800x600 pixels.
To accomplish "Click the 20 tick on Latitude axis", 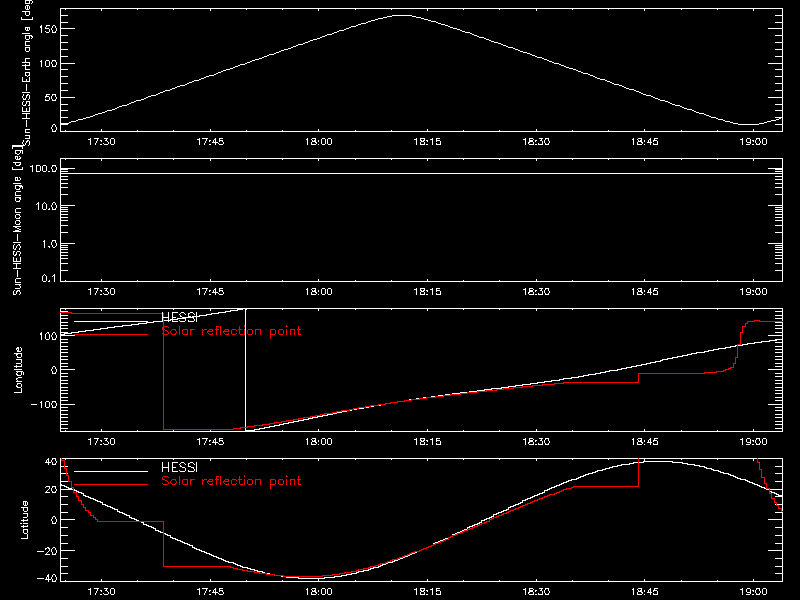I will [51, 489].
